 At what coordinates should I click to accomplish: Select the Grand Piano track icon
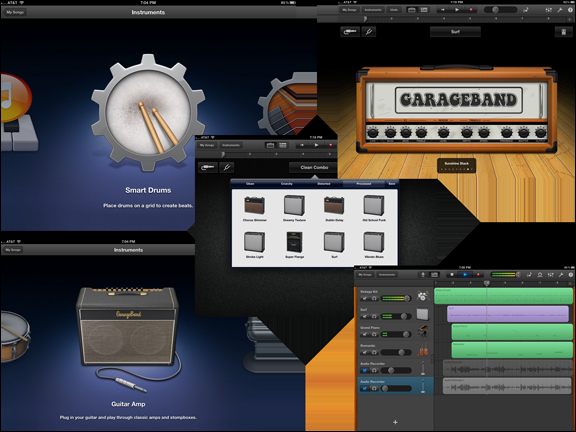coord(423,332)
